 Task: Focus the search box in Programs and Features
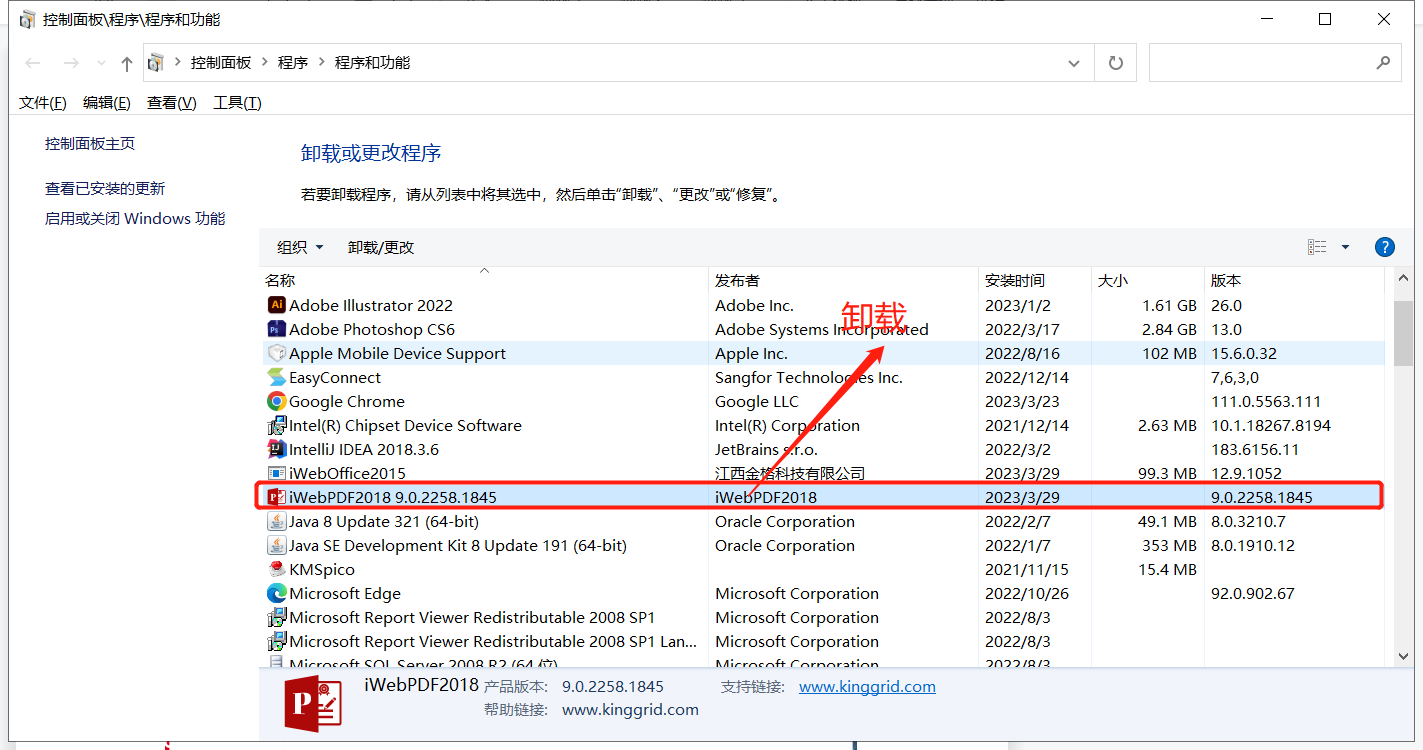coord(1273,63)
